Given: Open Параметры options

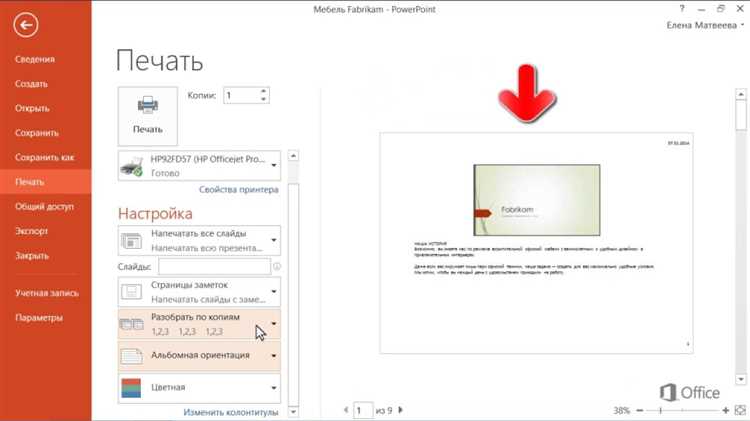Looking at the screenshot, I should coord(39,318).
